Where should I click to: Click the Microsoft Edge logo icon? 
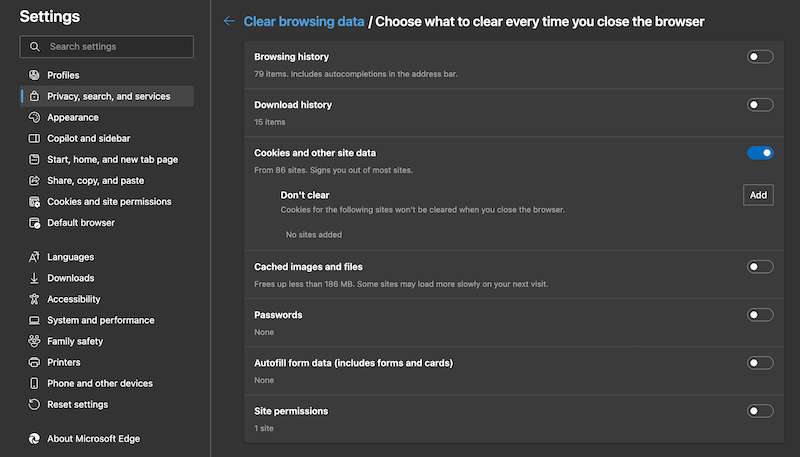point(34,439)
